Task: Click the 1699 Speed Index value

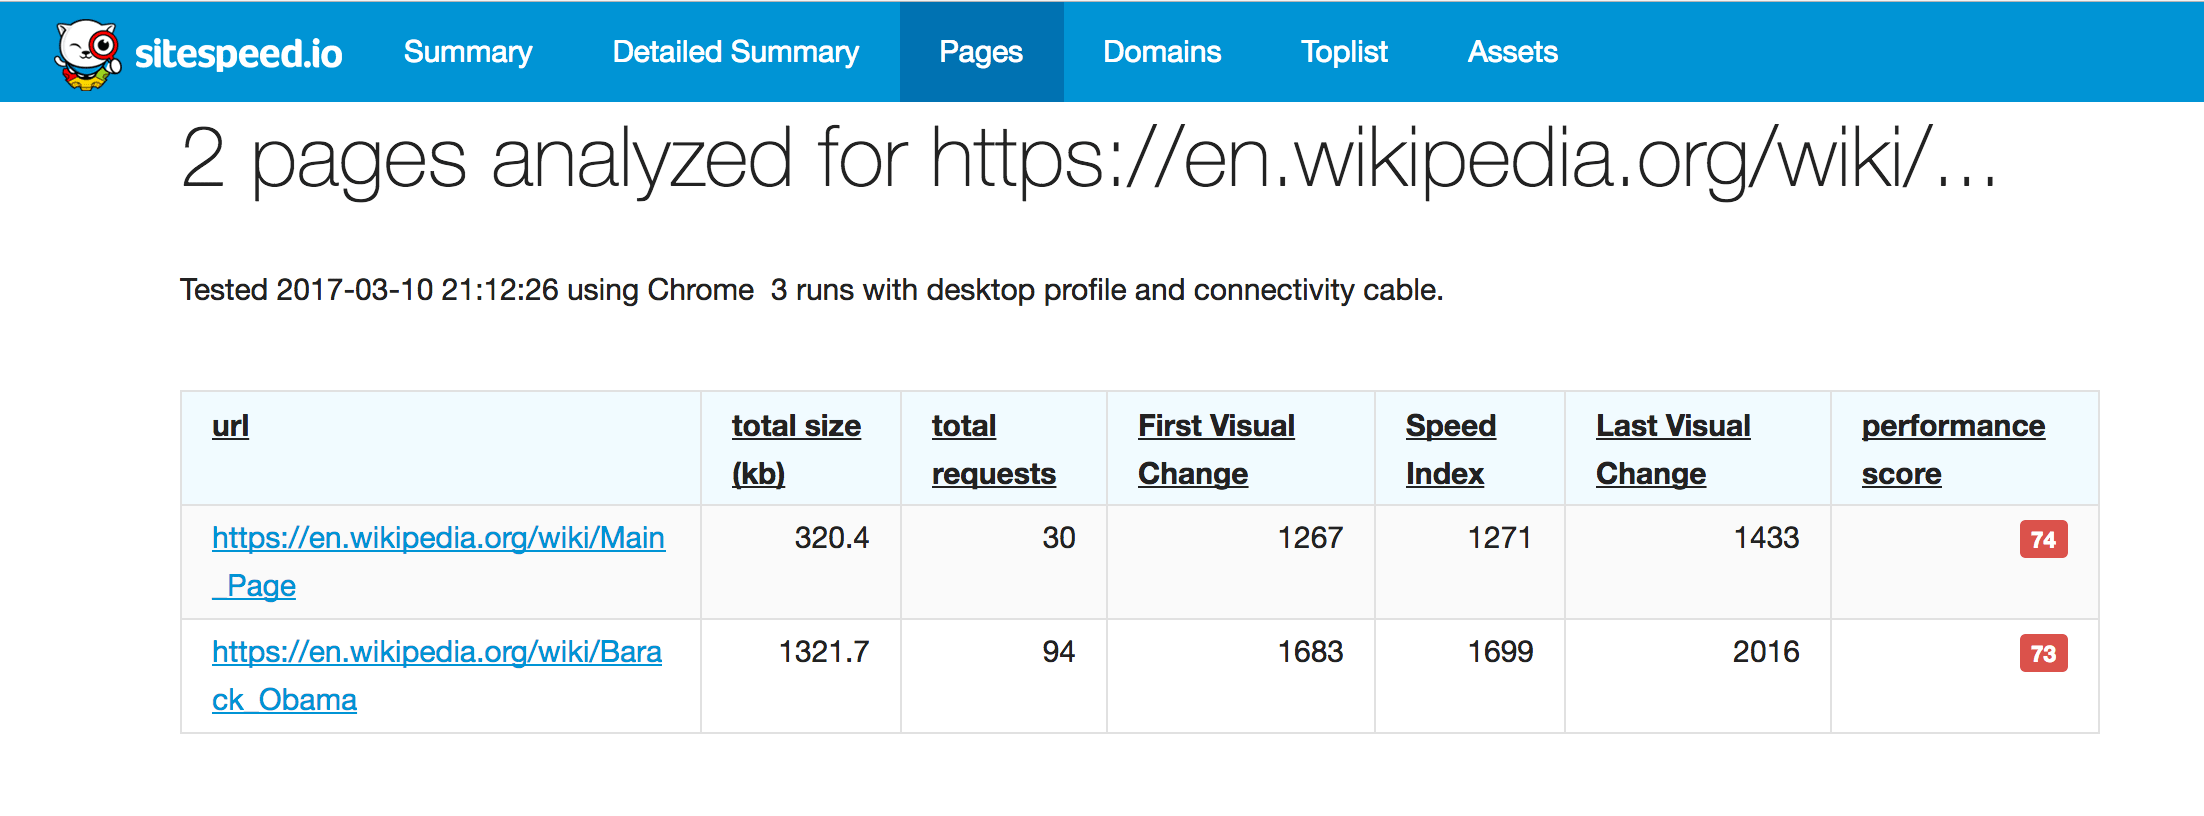Action: (1500, 652)
